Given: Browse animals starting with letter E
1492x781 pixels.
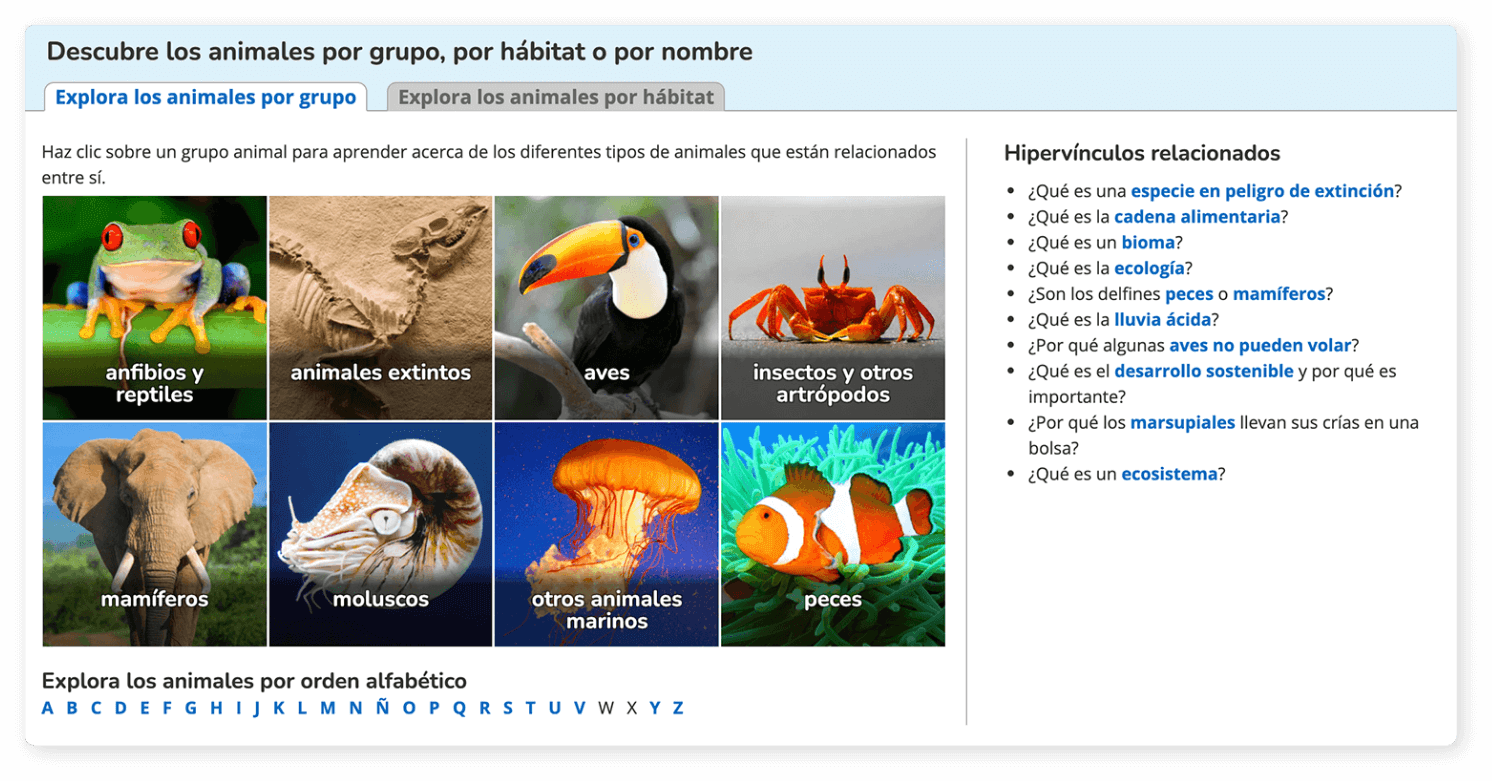Looking at the screenshot, I should (x=145, y=708).
